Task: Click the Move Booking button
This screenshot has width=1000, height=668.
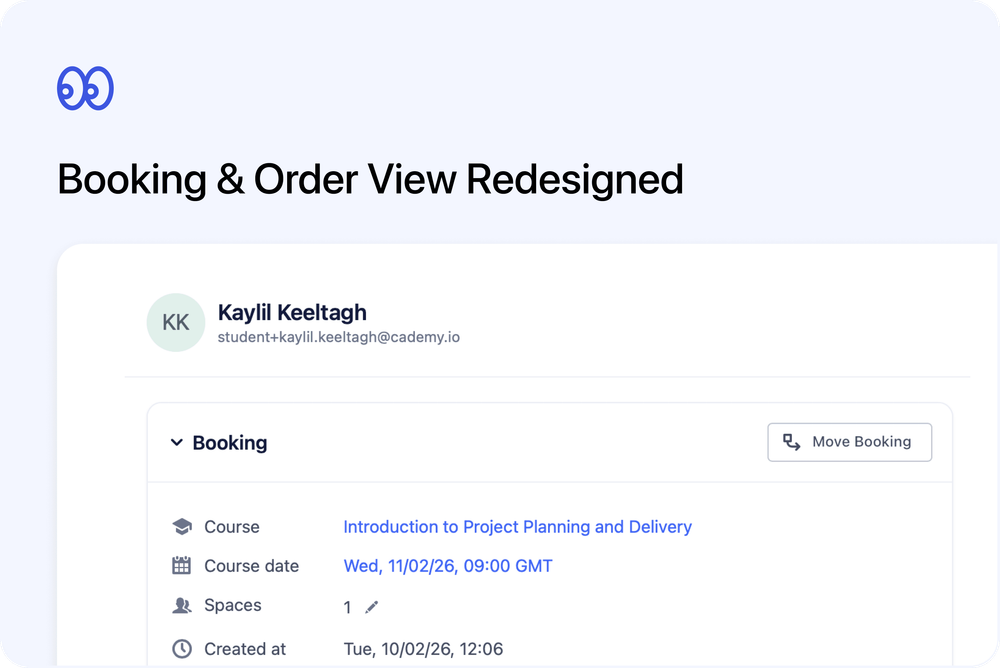Action: [849, 441]
